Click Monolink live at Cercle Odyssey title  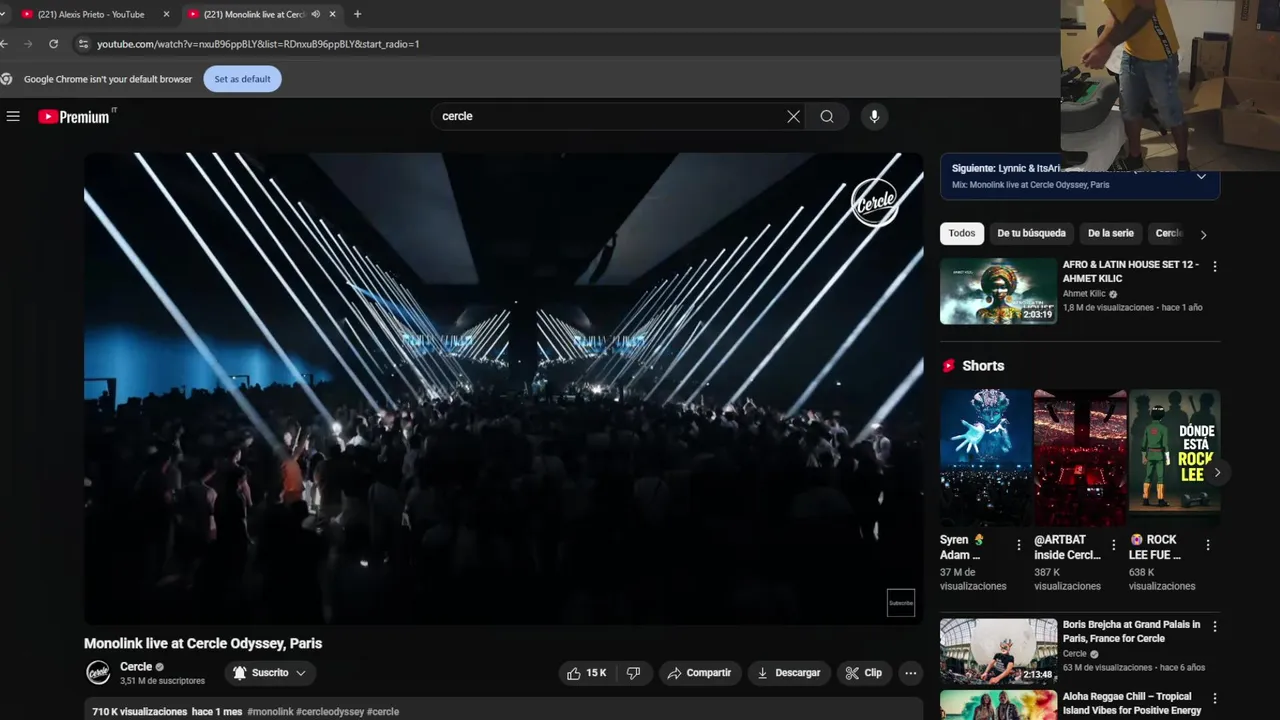coord(203,643)
